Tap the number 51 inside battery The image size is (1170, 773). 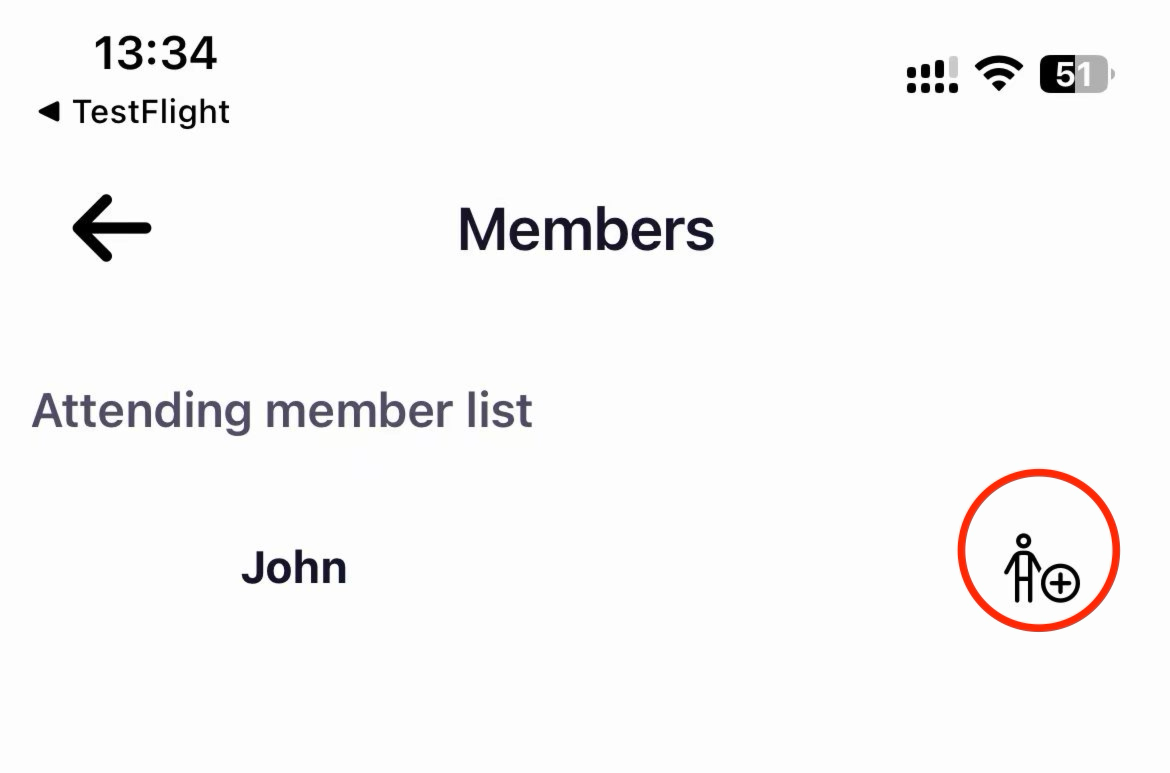1073,75
